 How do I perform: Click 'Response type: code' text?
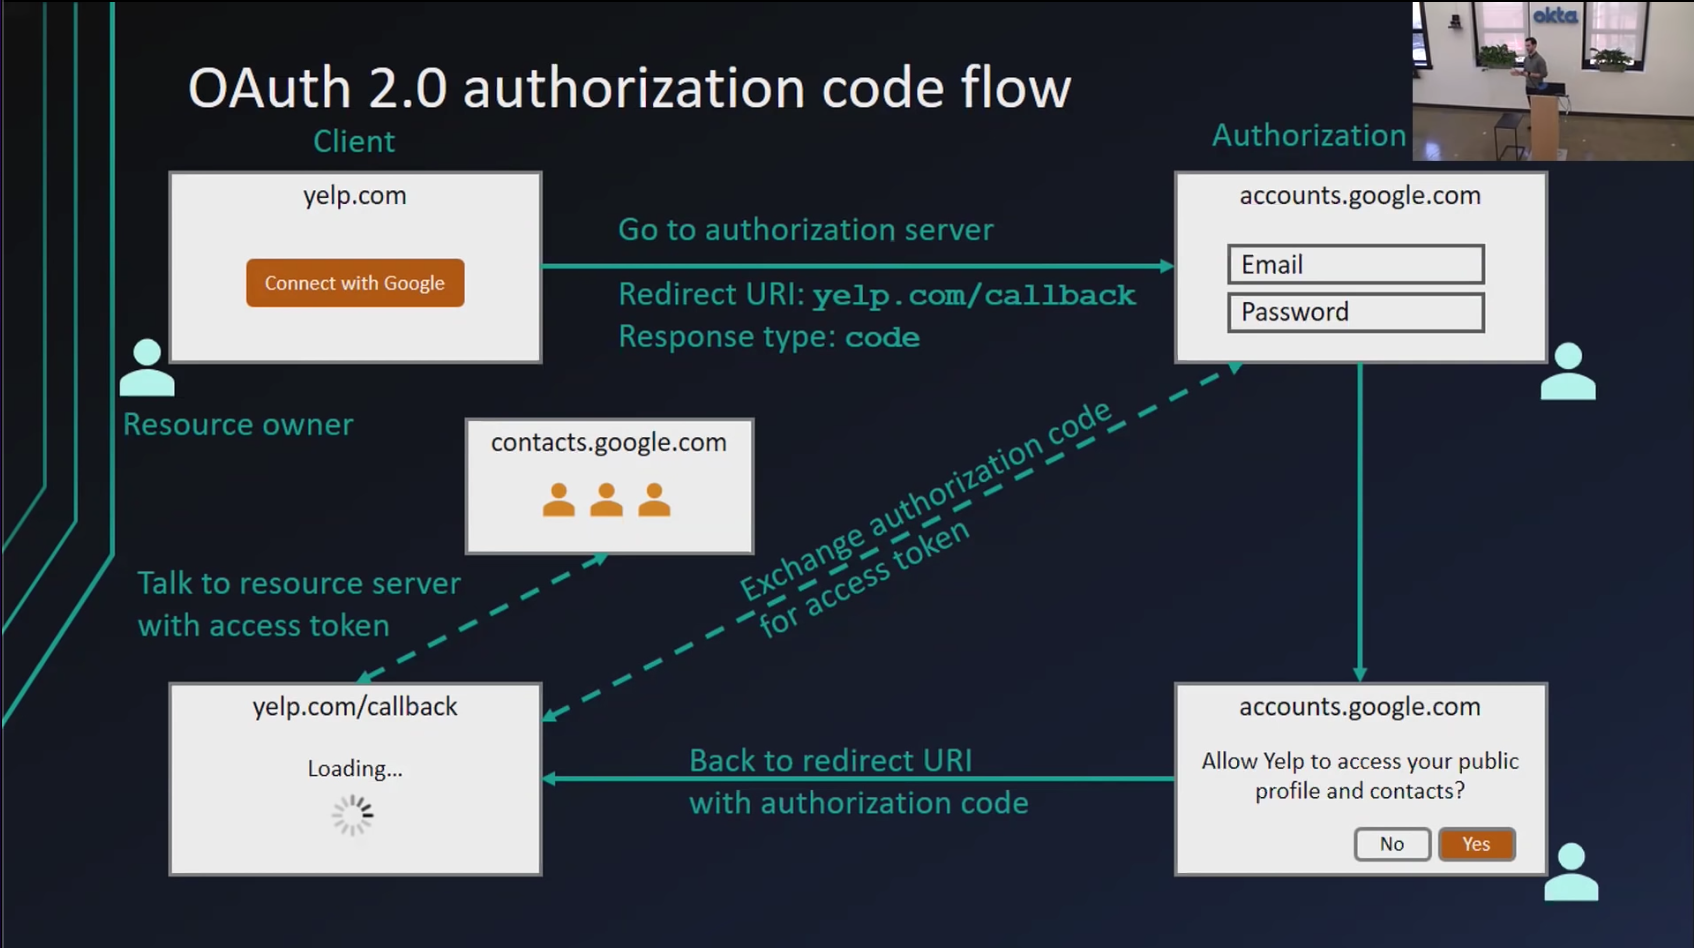coord(769,337)
